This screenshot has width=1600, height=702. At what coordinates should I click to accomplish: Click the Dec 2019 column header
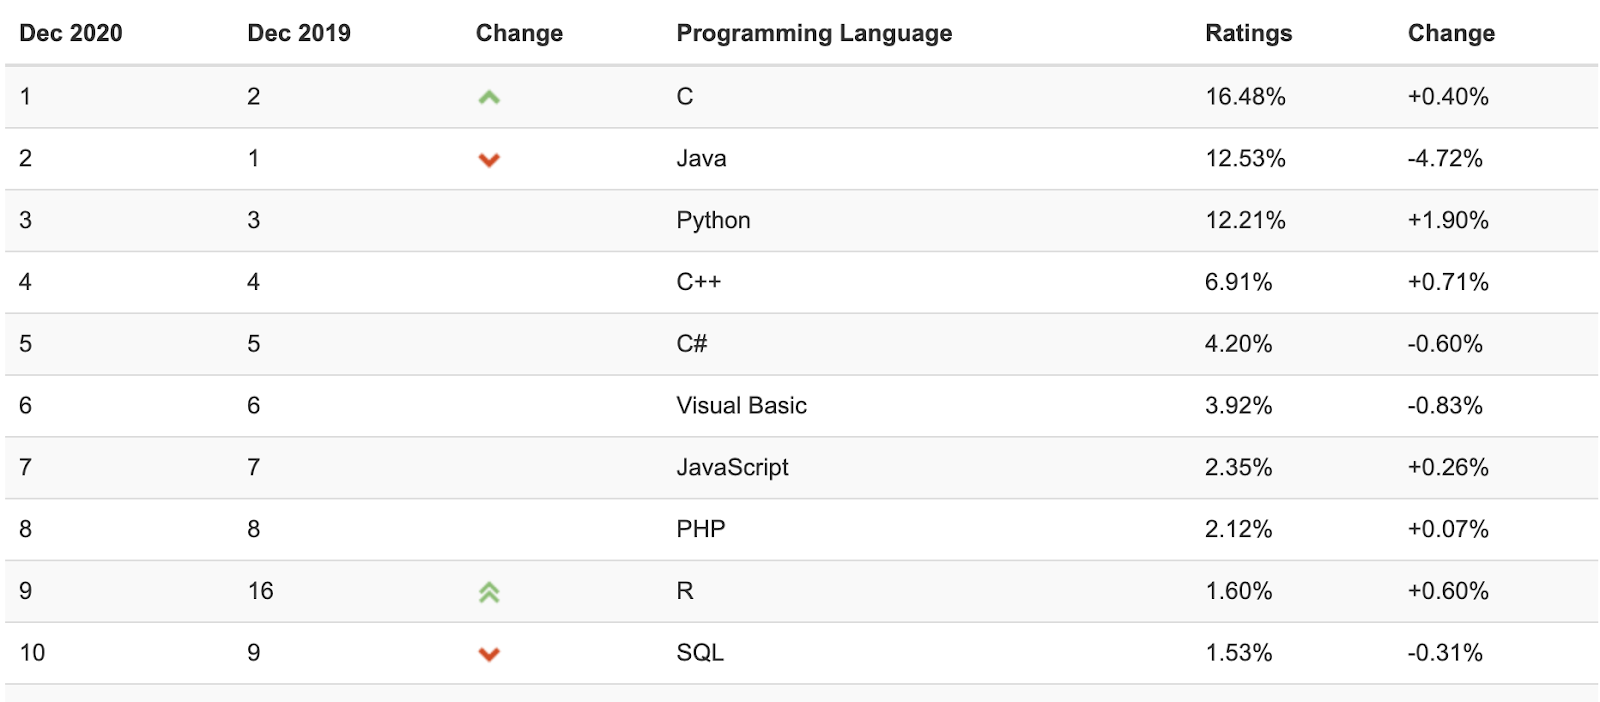[x=299, y=33]
